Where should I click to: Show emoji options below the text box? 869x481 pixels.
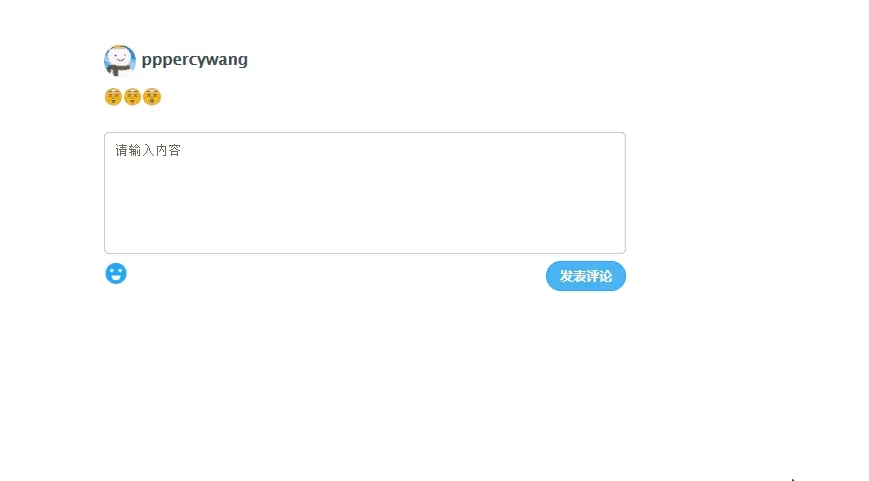[x=116, y=273]
